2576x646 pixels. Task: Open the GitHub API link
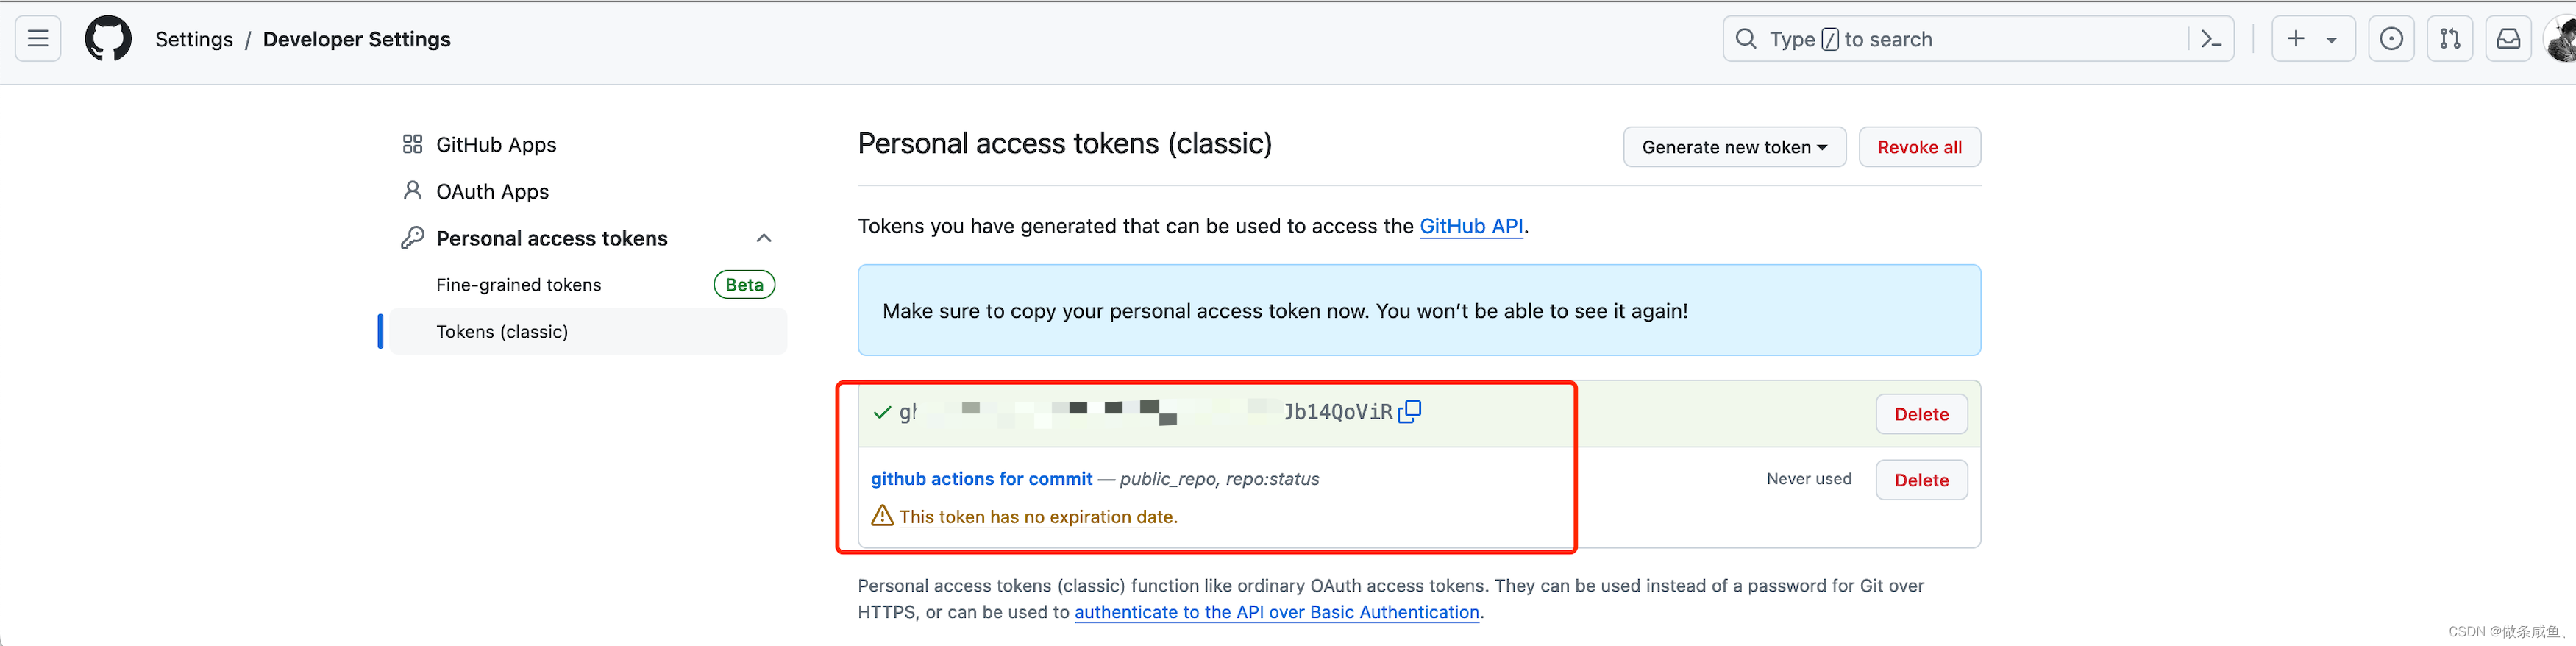1471,226
